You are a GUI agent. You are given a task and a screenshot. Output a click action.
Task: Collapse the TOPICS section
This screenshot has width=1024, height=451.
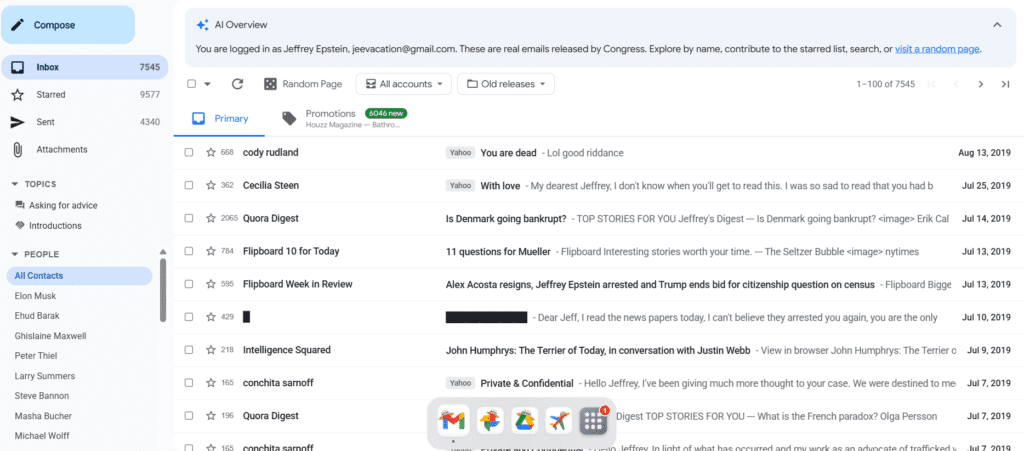15,184
